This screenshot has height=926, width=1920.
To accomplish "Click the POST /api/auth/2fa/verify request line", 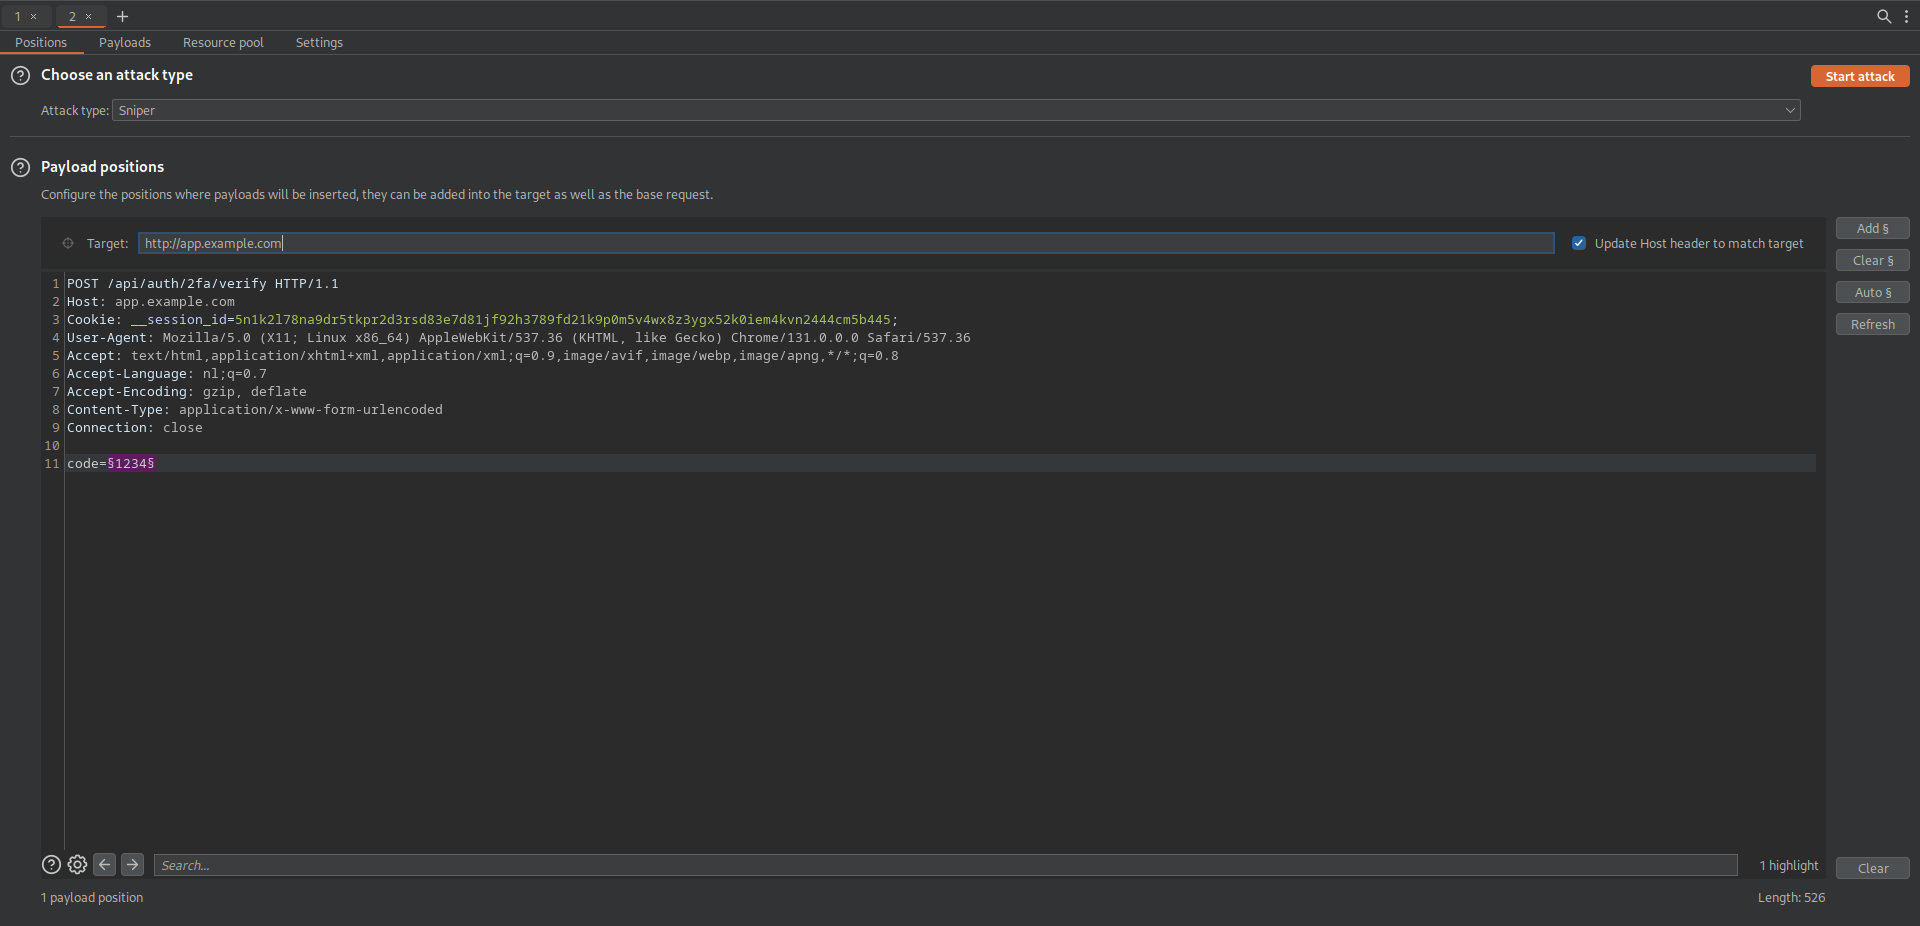I will coord(203,284).
